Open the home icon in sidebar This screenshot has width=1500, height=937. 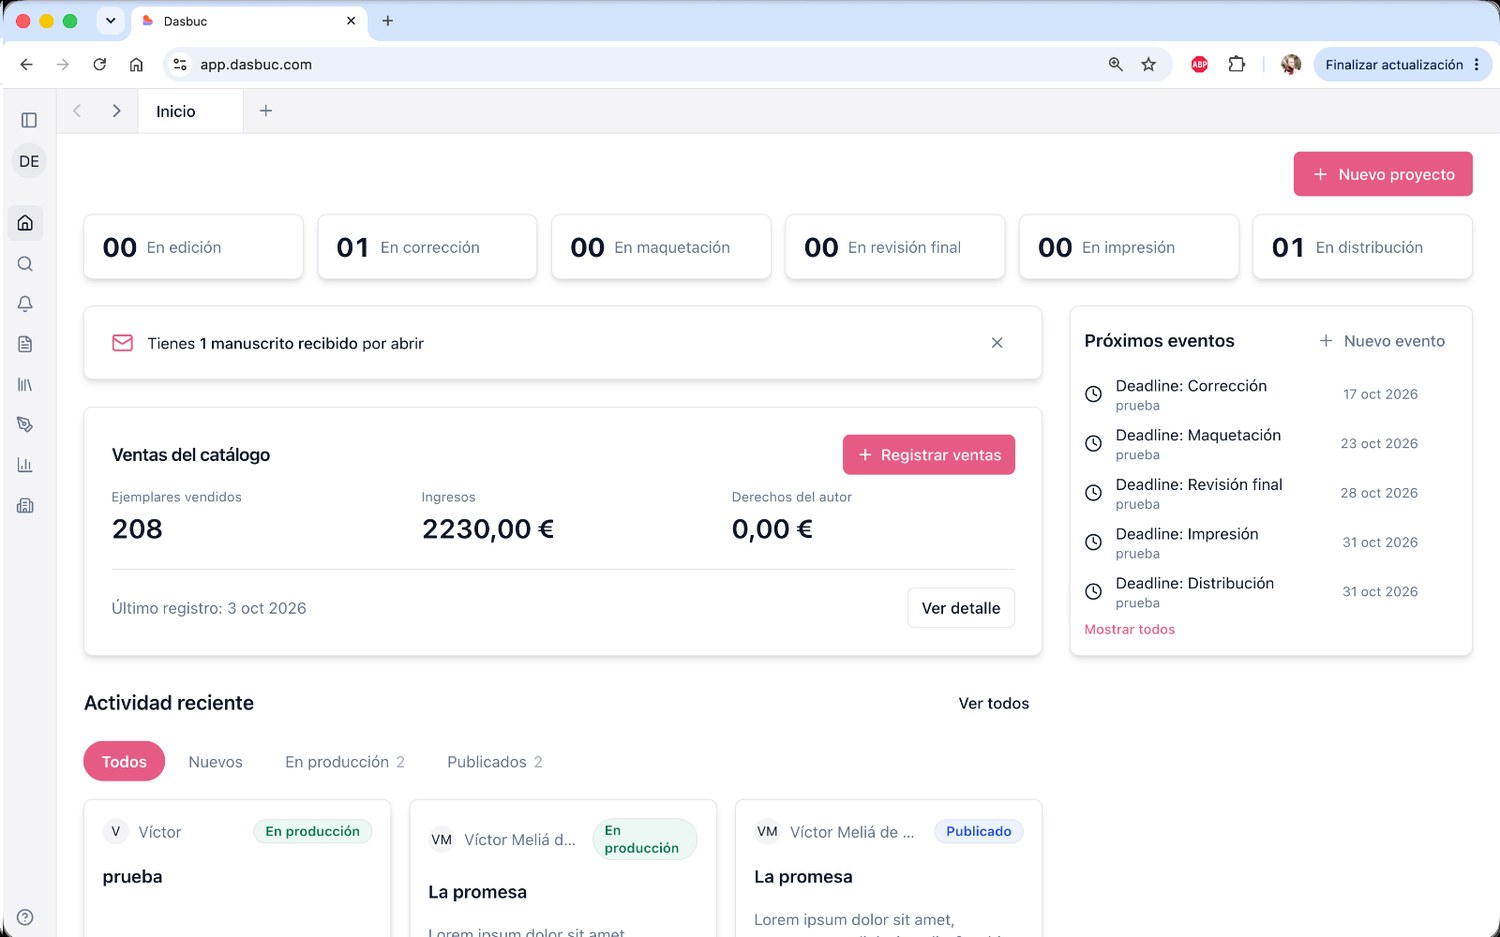coord(26,223)
